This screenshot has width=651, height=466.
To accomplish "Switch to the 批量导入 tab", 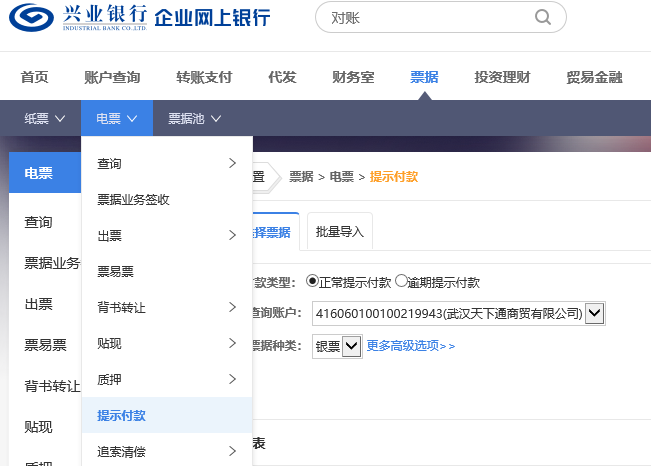I will [340, 232].
